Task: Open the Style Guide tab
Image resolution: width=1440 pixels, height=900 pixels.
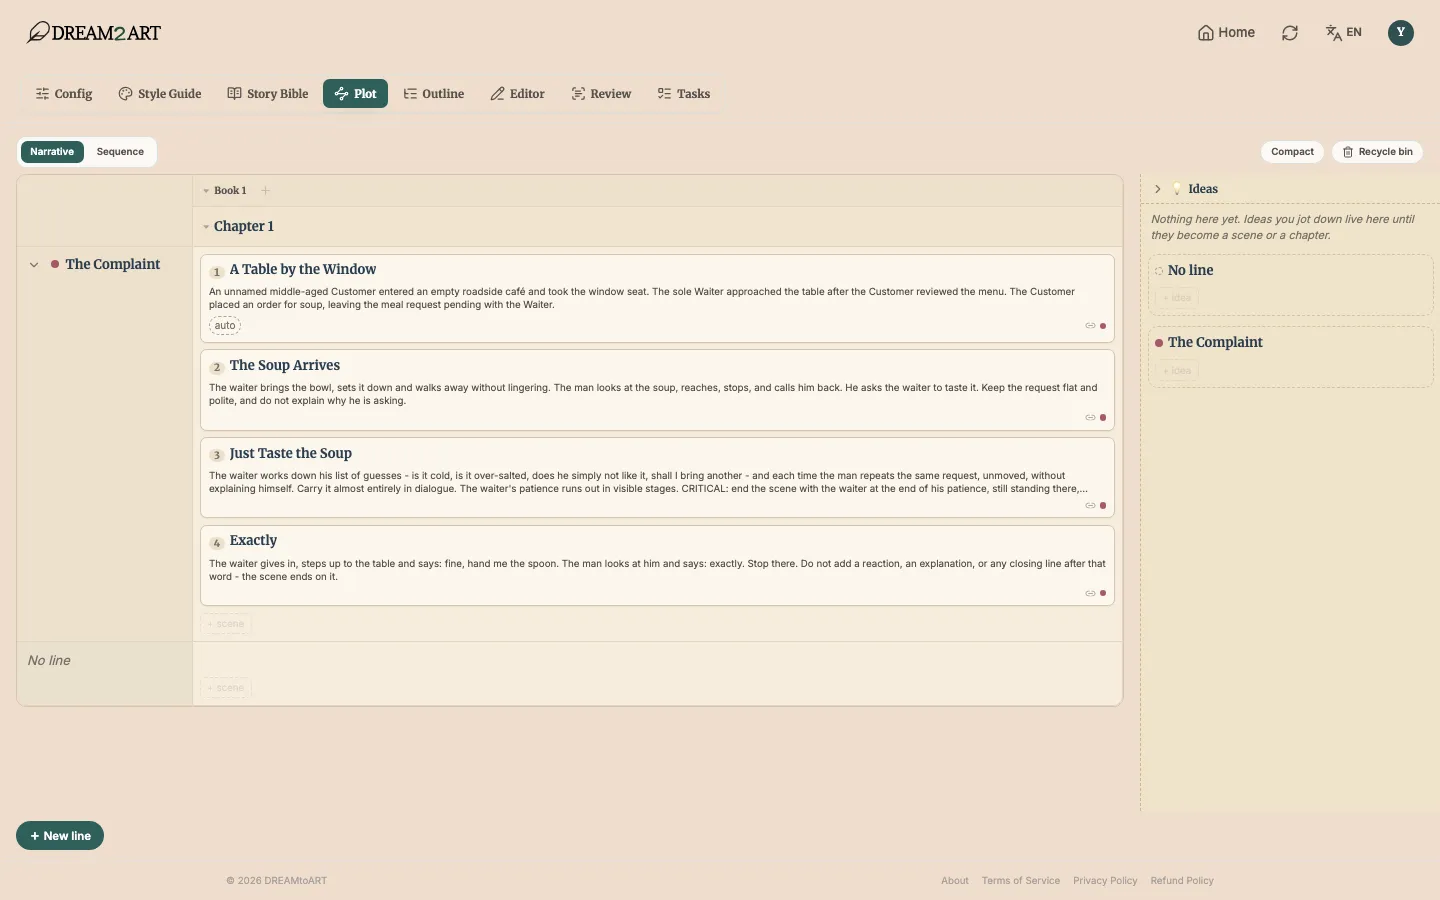Action: [x=160, y=94]
